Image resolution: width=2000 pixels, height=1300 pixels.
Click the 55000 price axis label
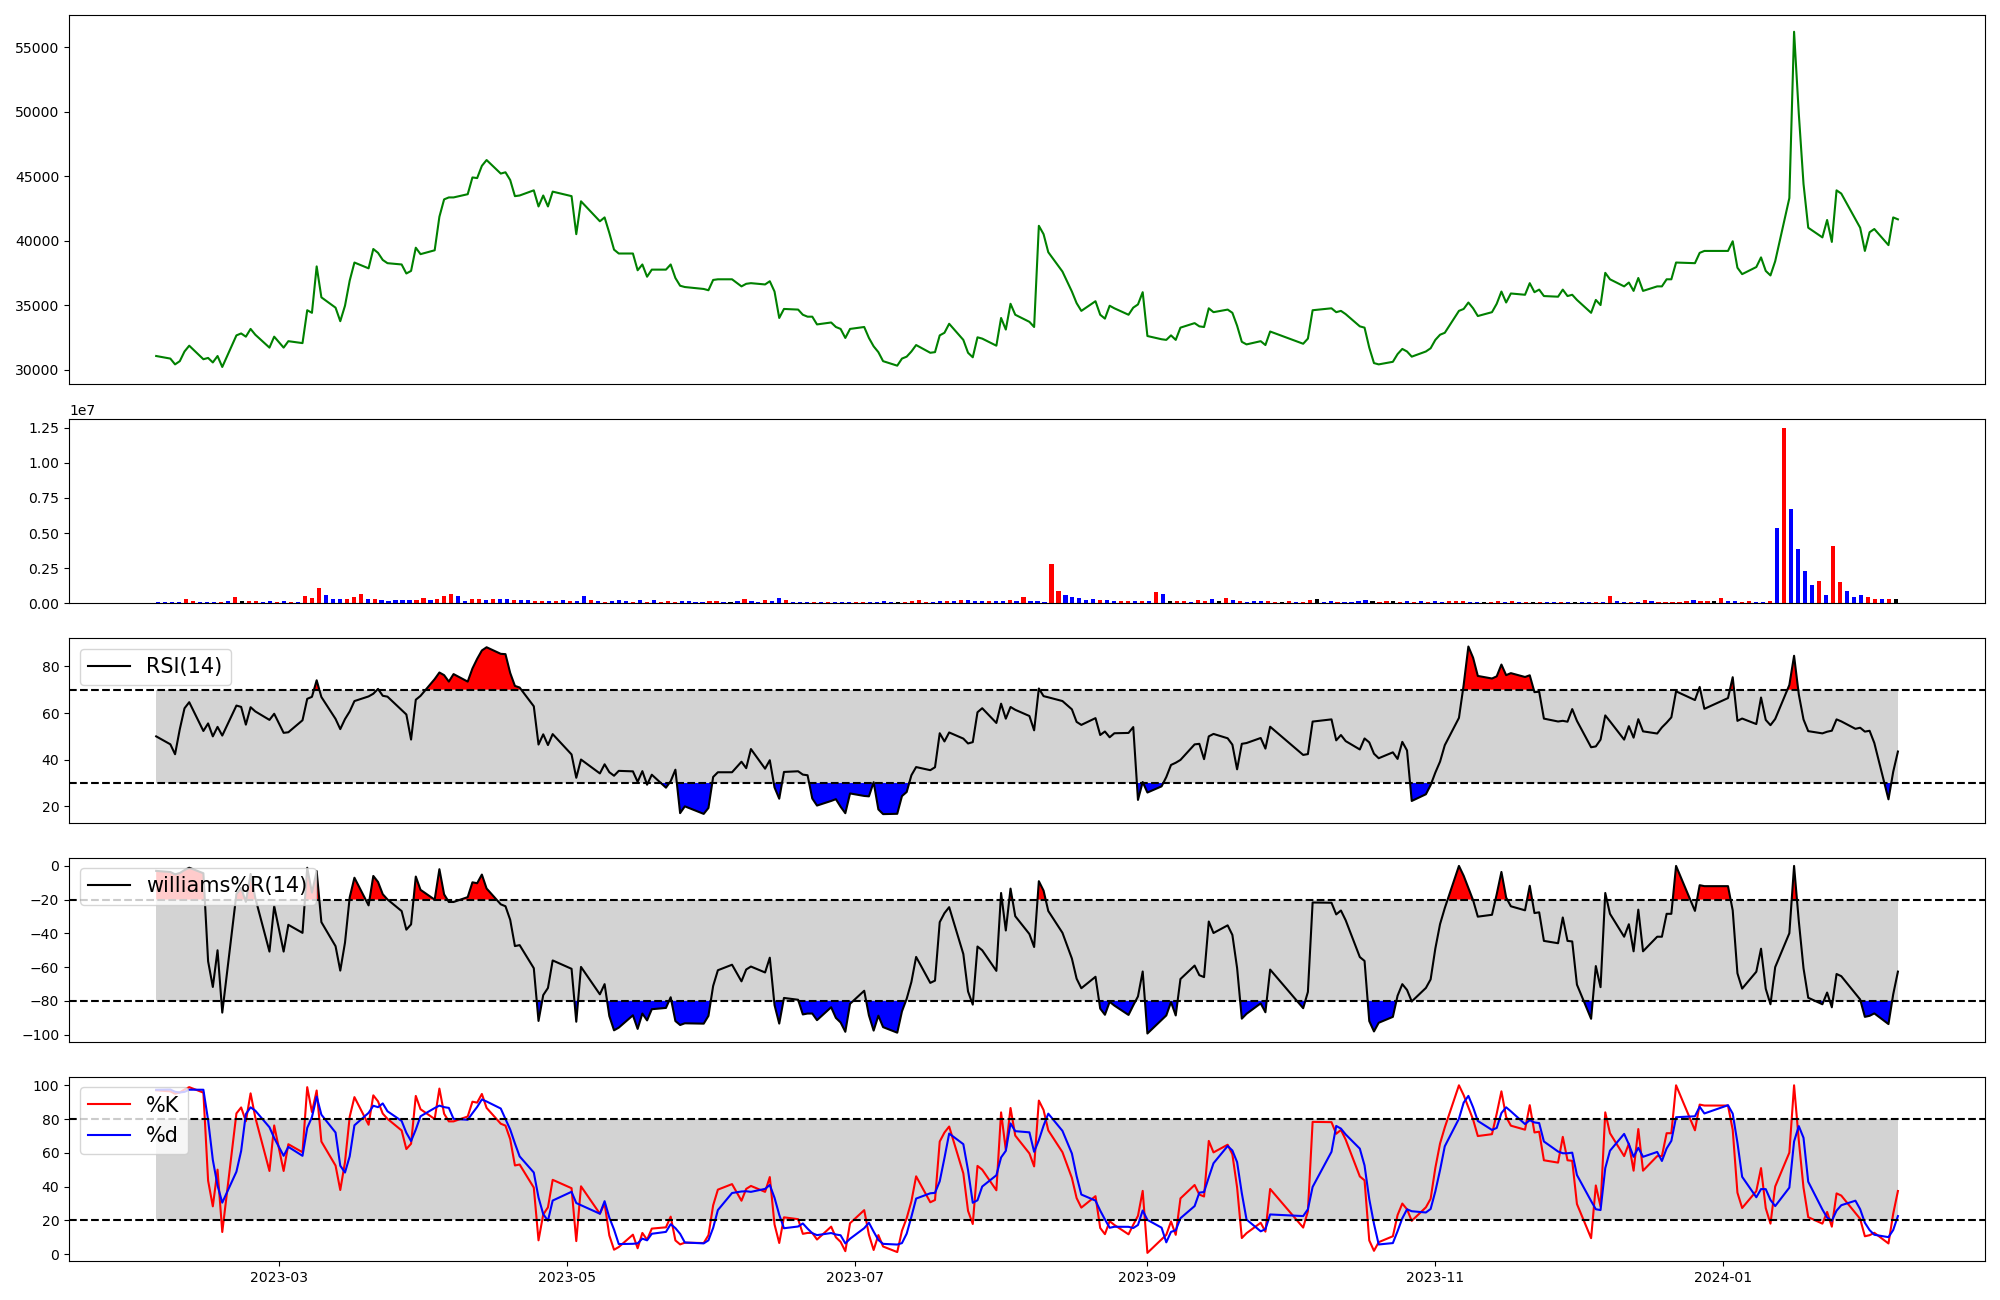pyautogui.click(x=36, y=48)
